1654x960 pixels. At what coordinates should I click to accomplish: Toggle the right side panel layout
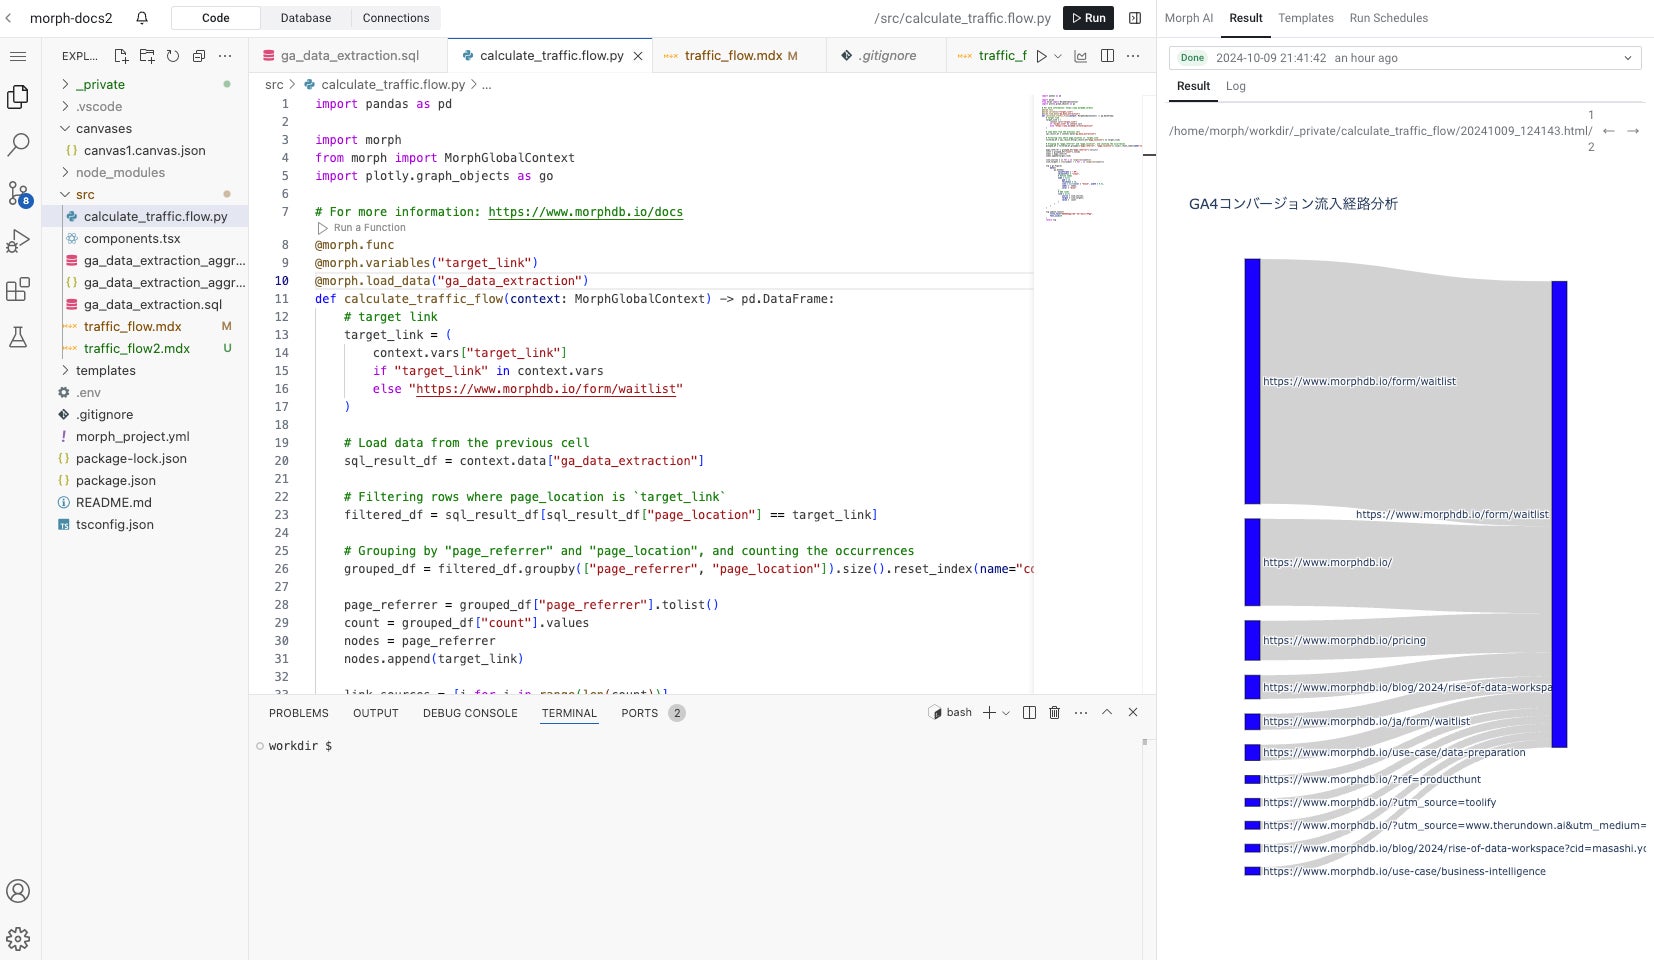pos(1135,18)
